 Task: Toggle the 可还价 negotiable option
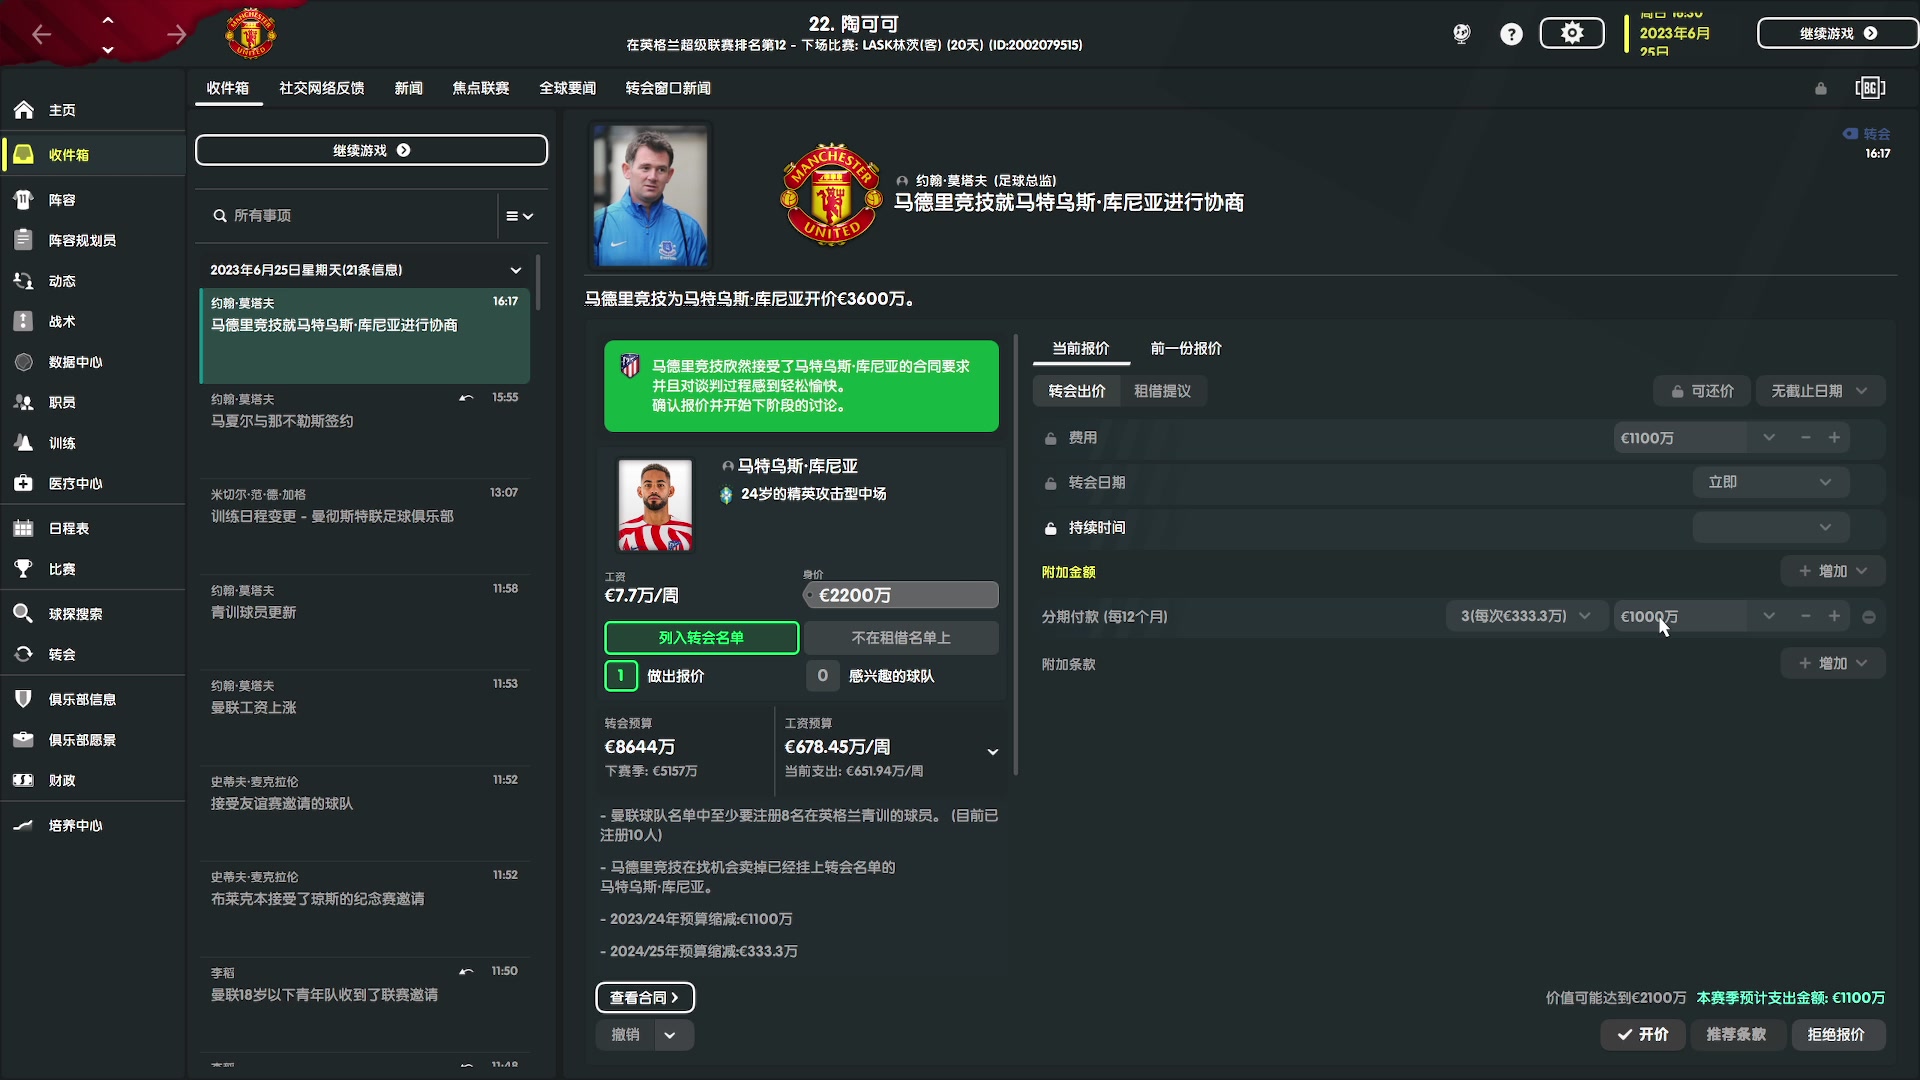point(1702,391)
